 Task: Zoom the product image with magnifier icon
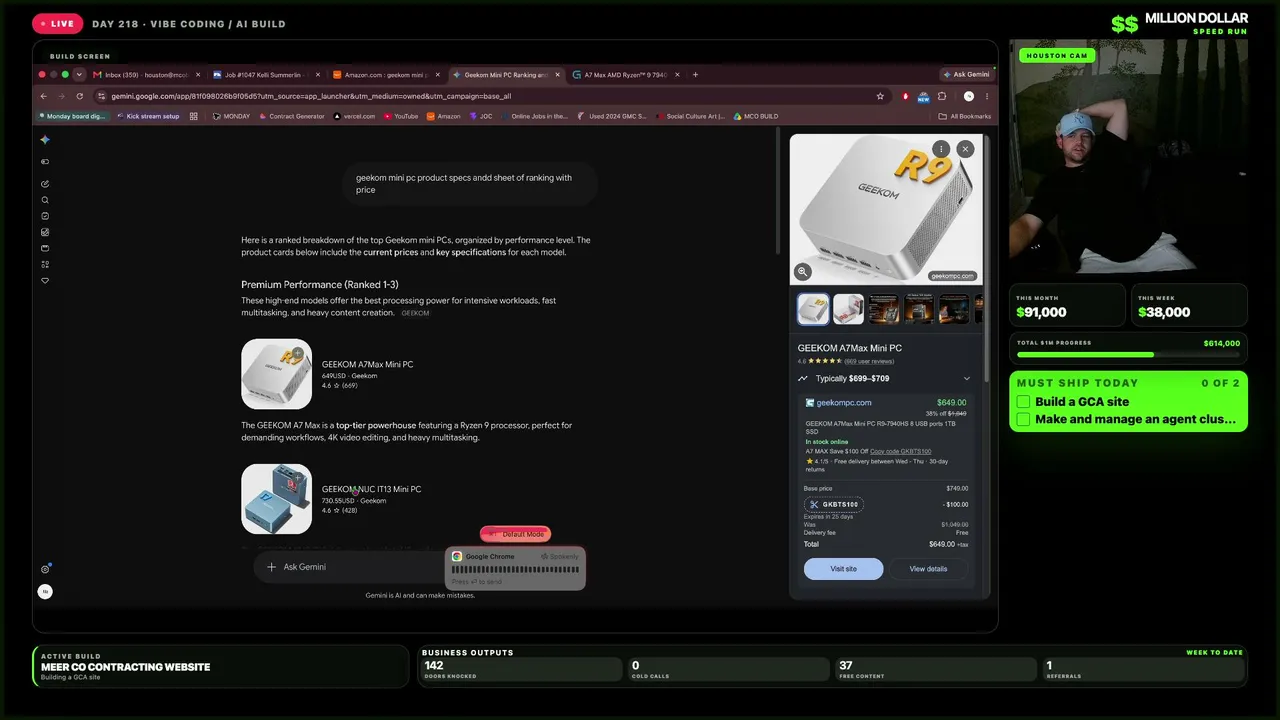pyautogui.click(x=802, y=271)
